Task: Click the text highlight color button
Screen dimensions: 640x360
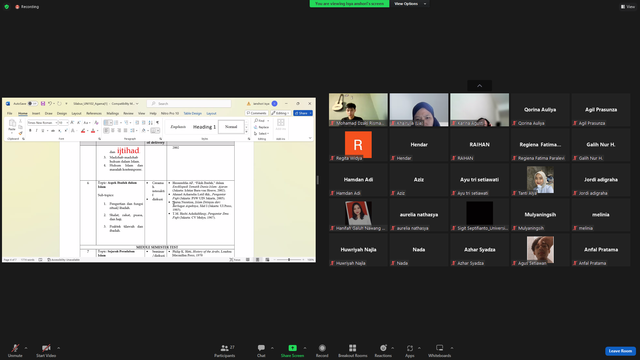Action: coord(83,131)
